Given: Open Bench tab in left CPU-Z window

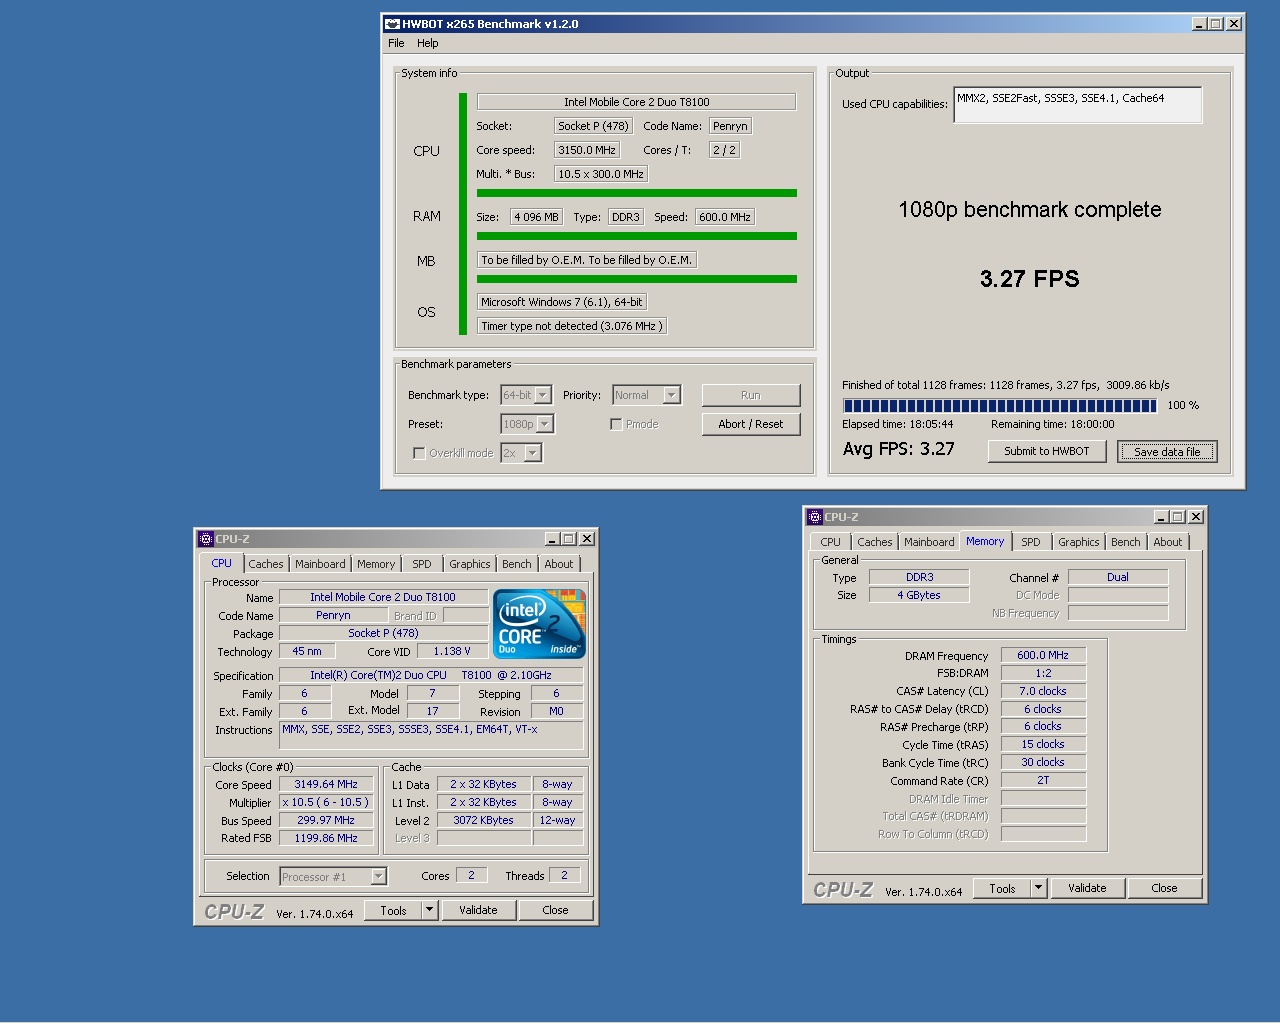Looking at the screenshot, I should coord(517,564).
